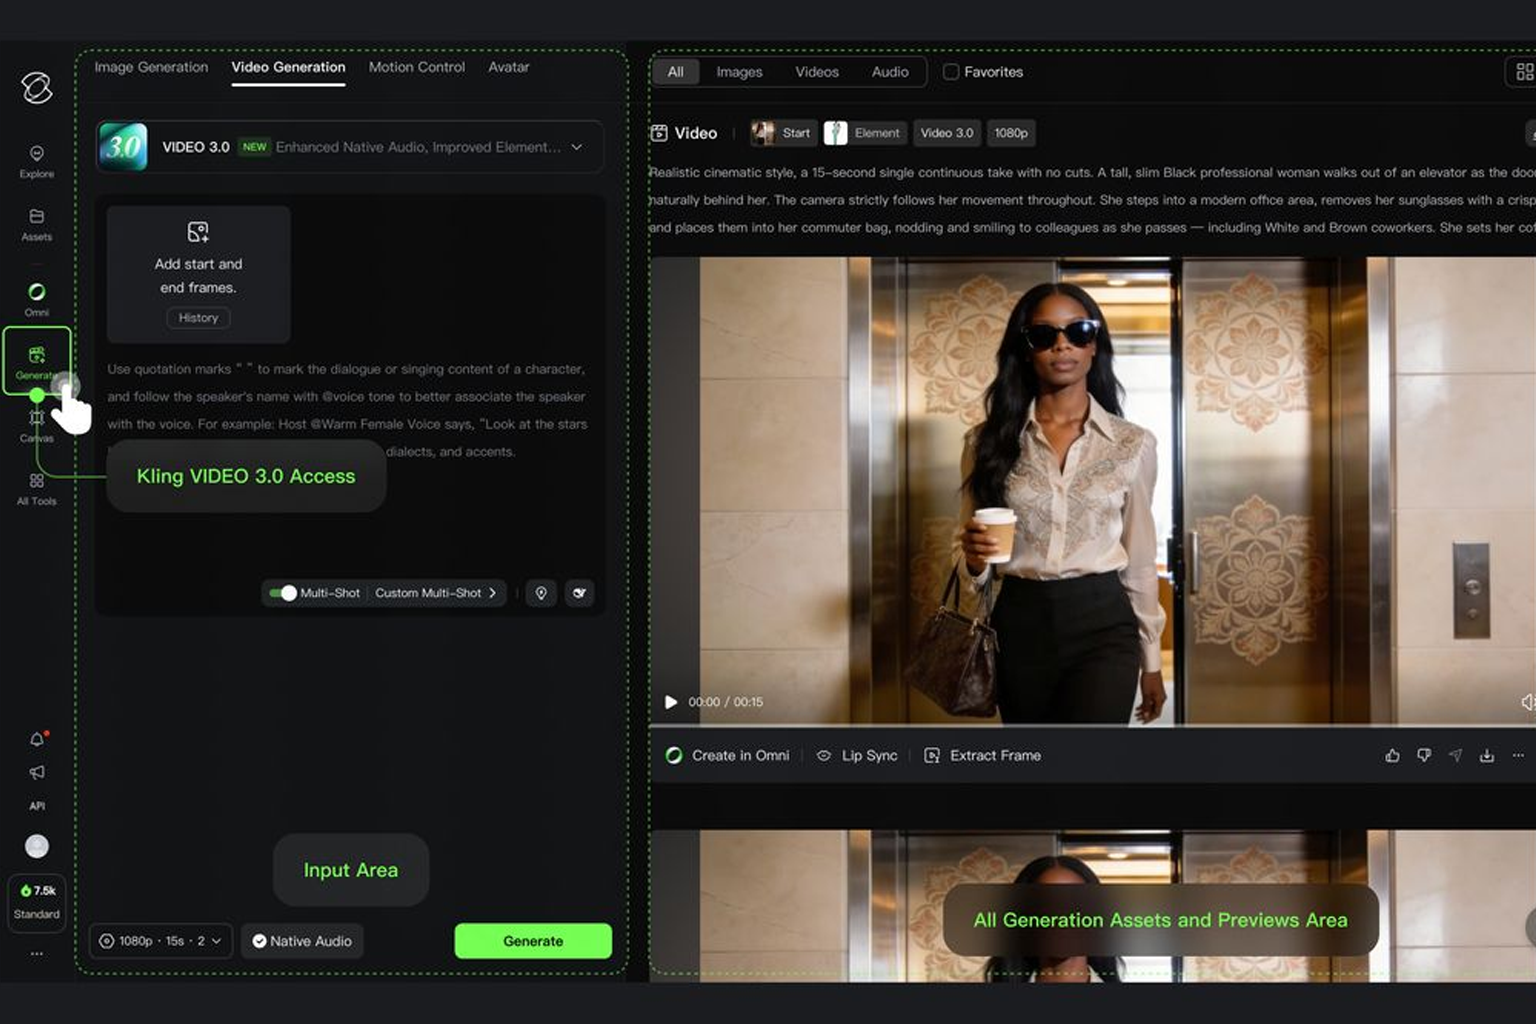Open the 7.5k Standard credits panel
The height and width of the screenshot is (1024, 1536).
(x=37, y=902)
